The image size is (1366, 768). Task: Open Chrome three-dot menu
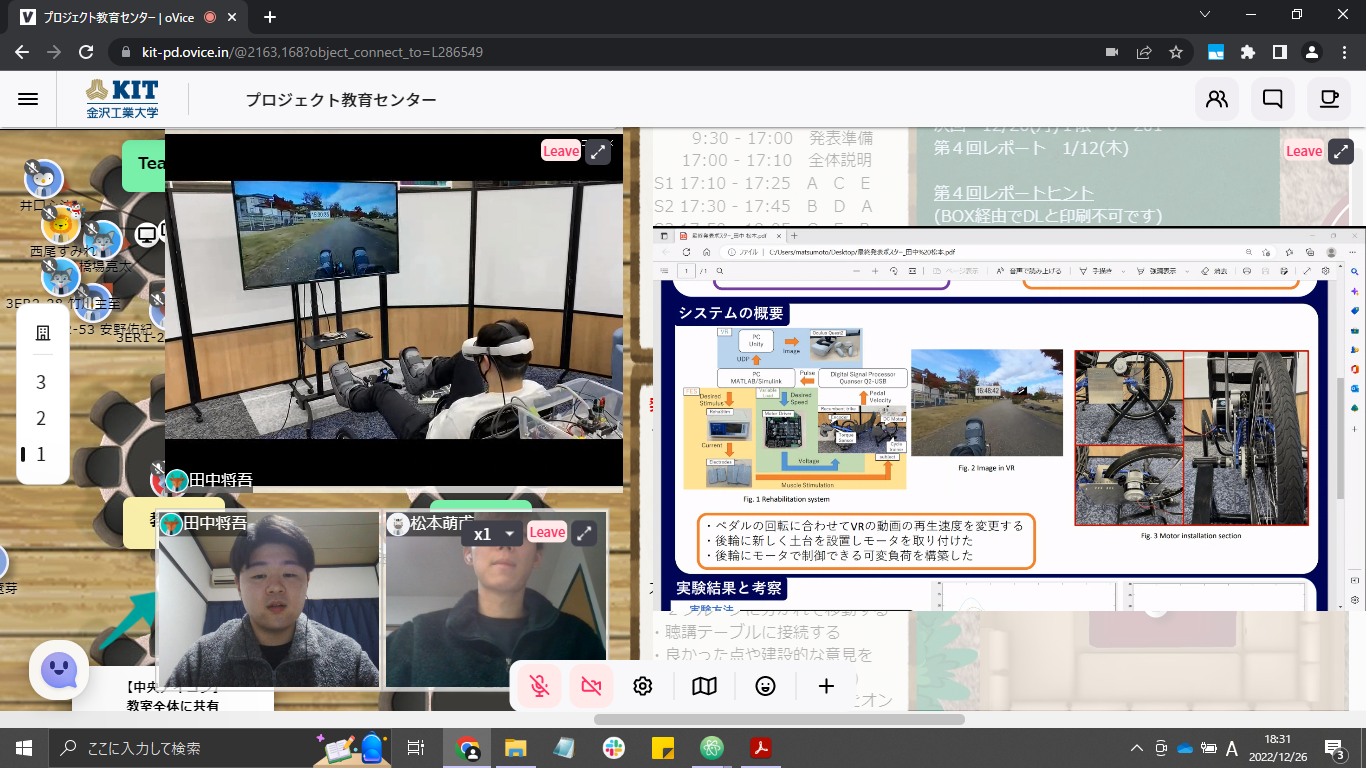[1345, 52]
